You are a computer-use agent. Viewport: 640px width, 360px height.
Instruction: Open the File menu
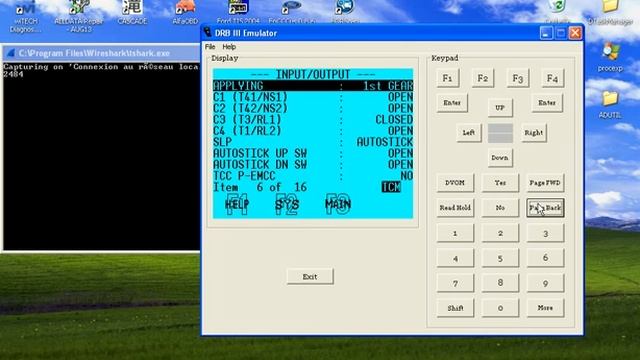[x=210, y=47]
